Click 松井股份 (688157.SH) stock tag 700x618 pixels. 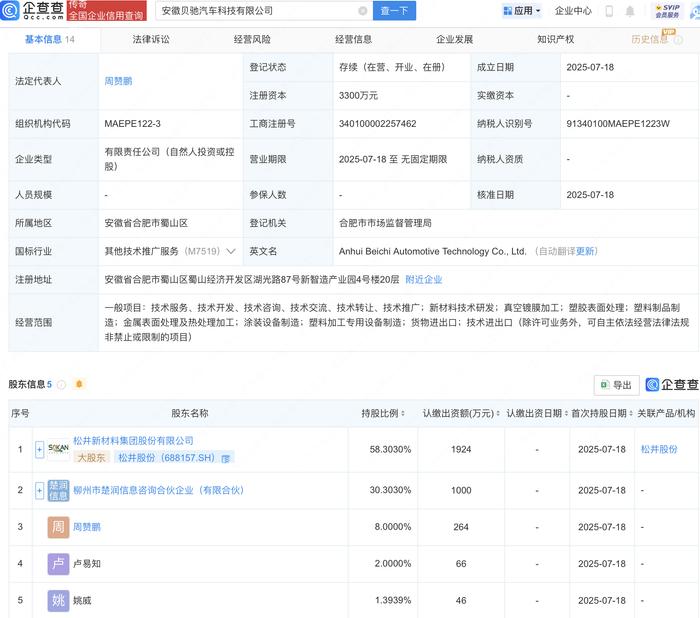(x=175, y=458)
